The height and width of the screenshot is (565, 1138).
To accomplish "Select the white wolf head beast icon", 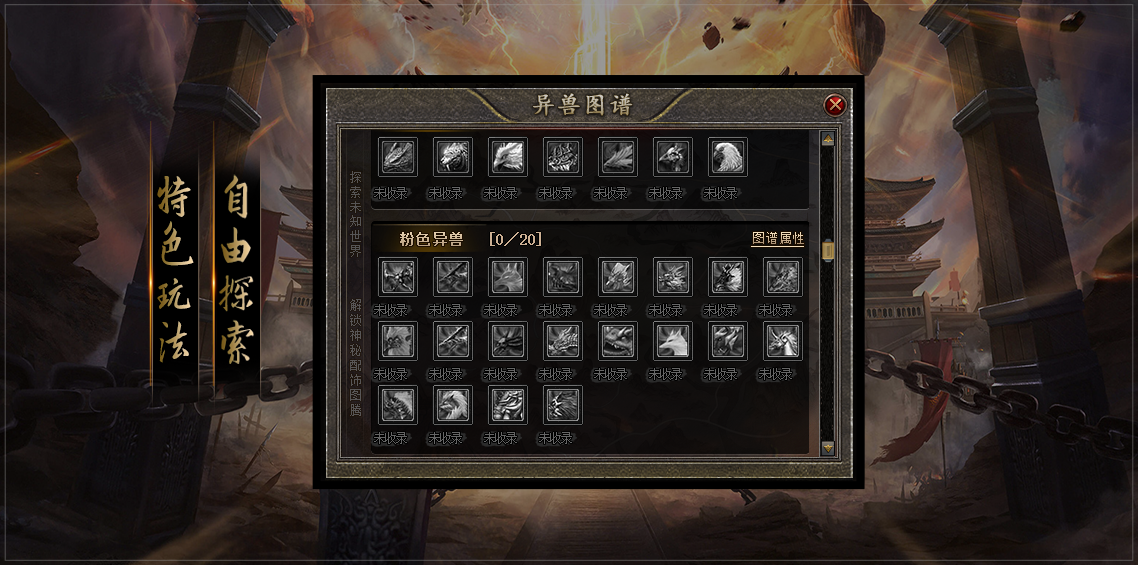I will 673,341.
